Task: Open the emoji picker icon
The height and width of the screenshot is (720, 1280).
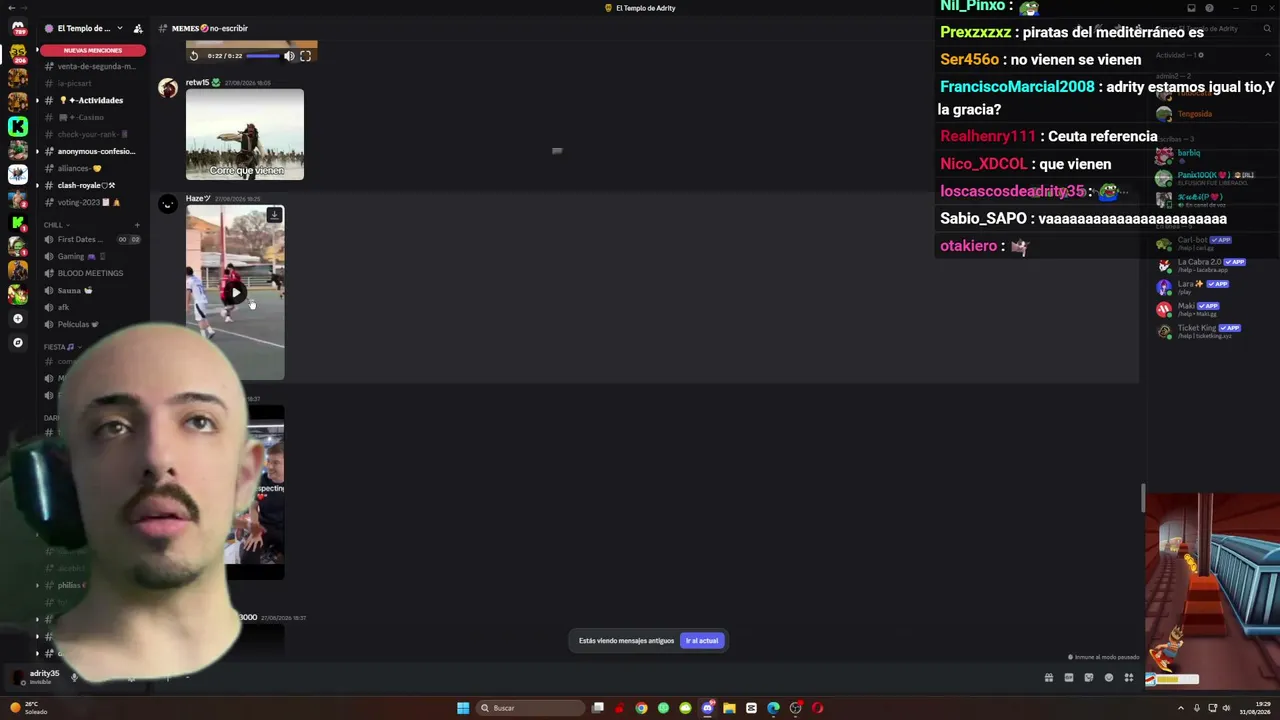Action: click(1109, 678)
